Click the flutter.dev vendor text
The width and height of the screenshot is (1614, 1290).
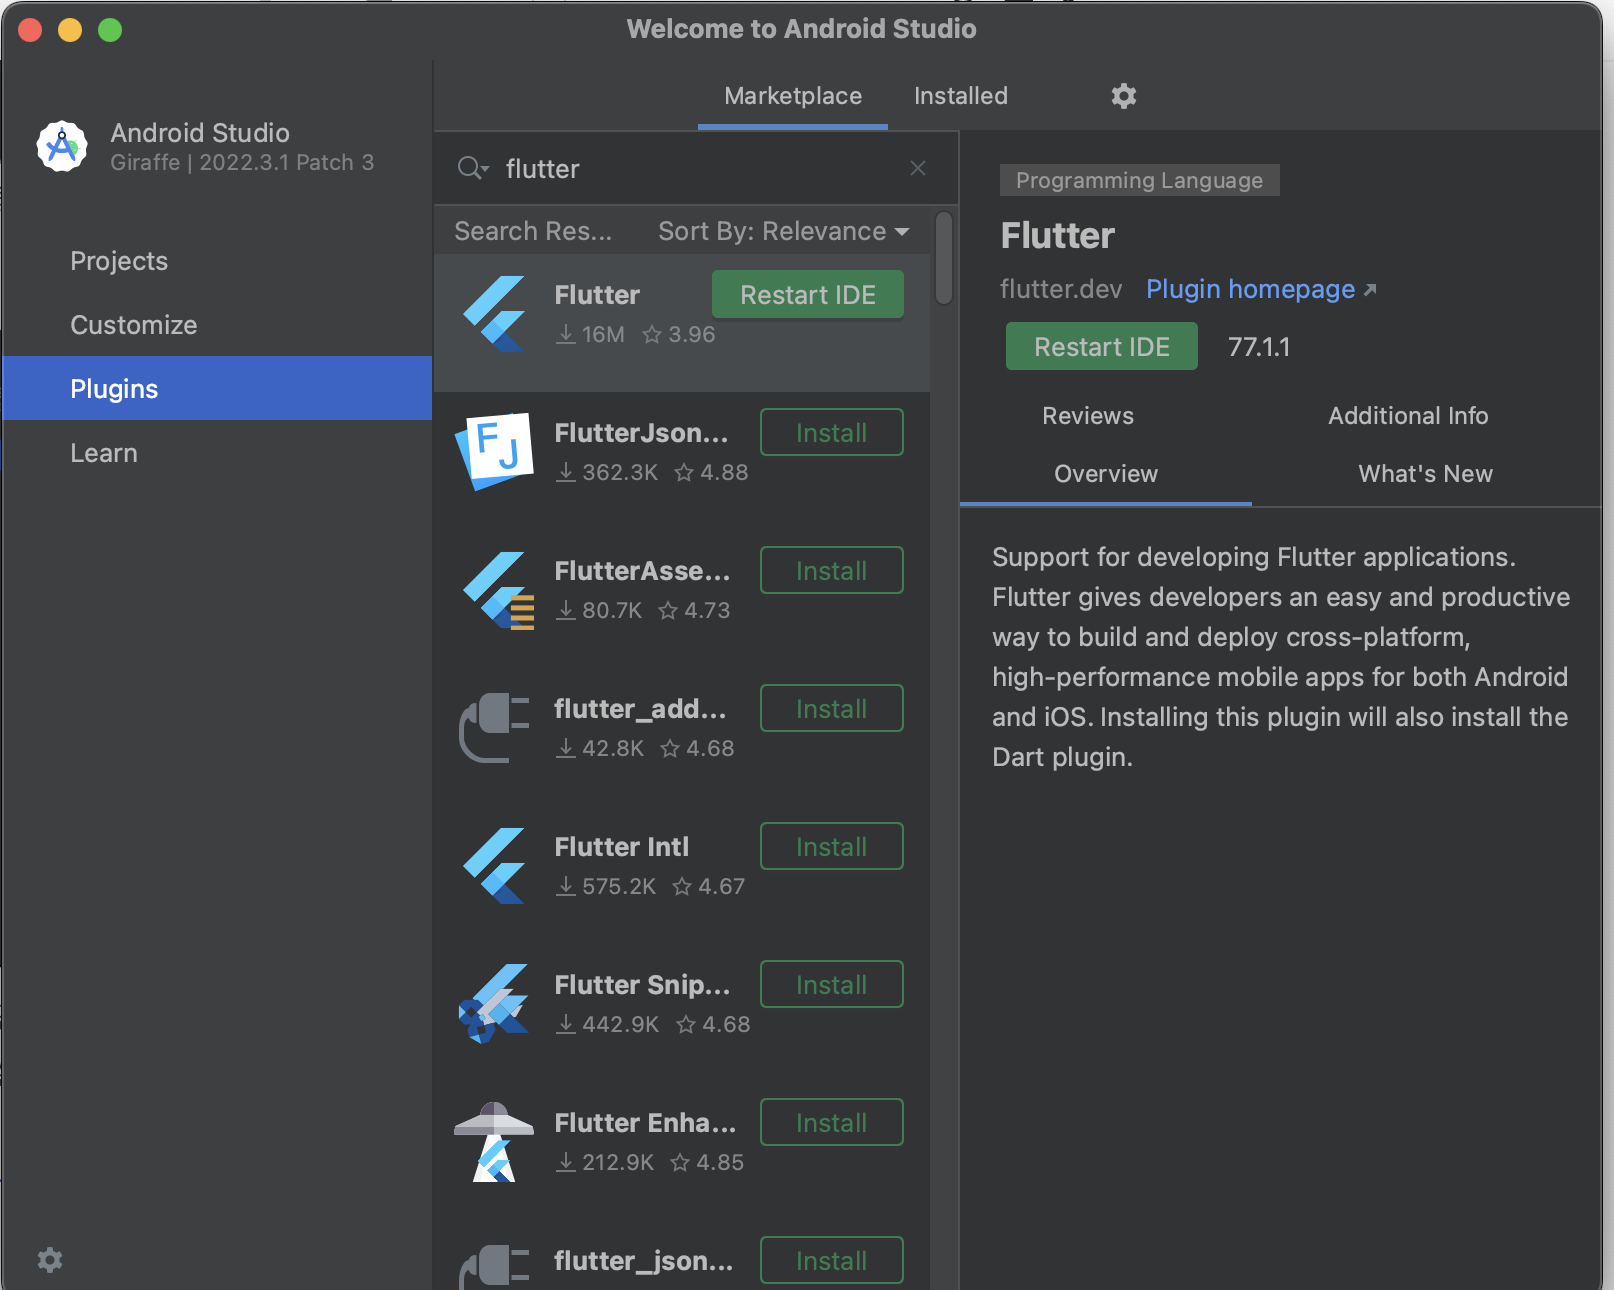click(x=1061, y=289)
